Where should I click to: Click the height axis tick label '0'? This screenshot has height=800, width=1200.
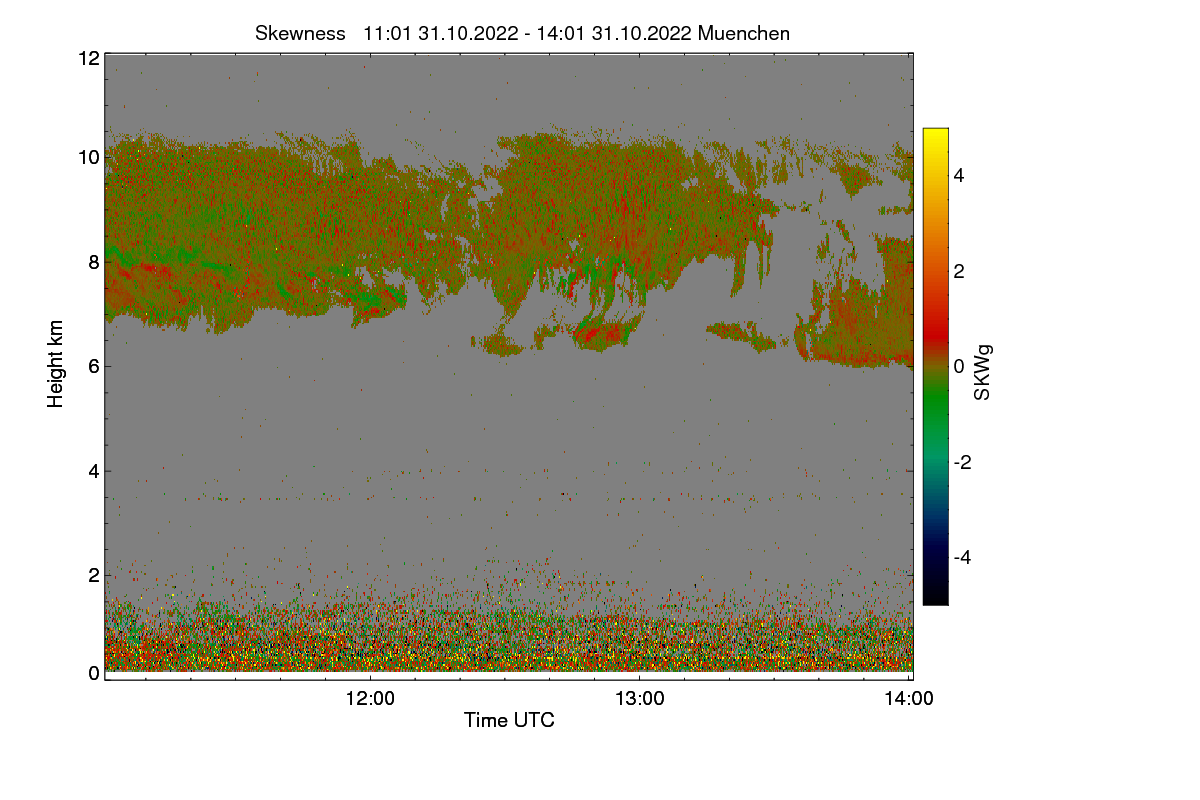tap(94, 673)
